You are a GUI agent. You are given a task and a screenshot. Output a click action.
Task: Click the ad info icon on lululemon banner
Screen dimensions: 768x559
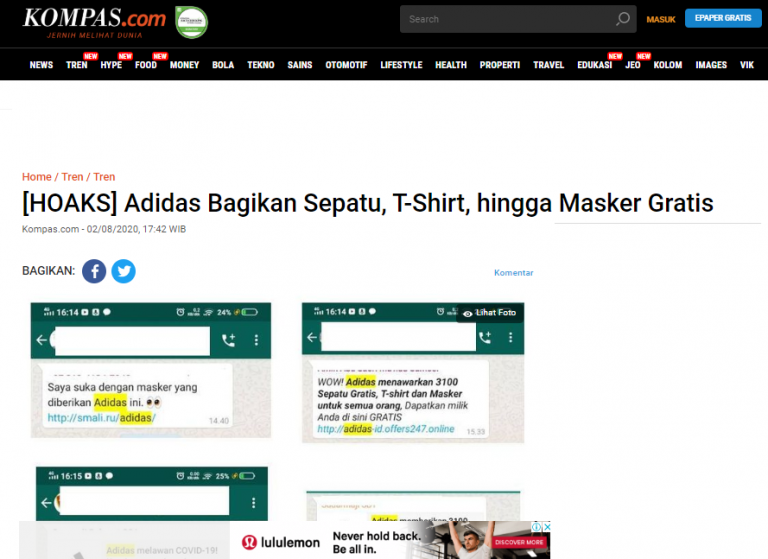(x=537, y=527)
